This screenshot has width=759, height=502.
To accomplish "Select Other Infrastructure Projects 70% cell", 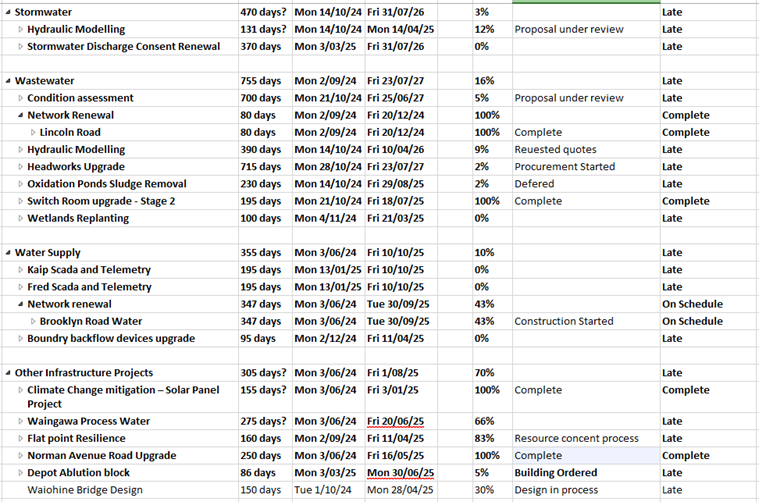I will 492,373.
